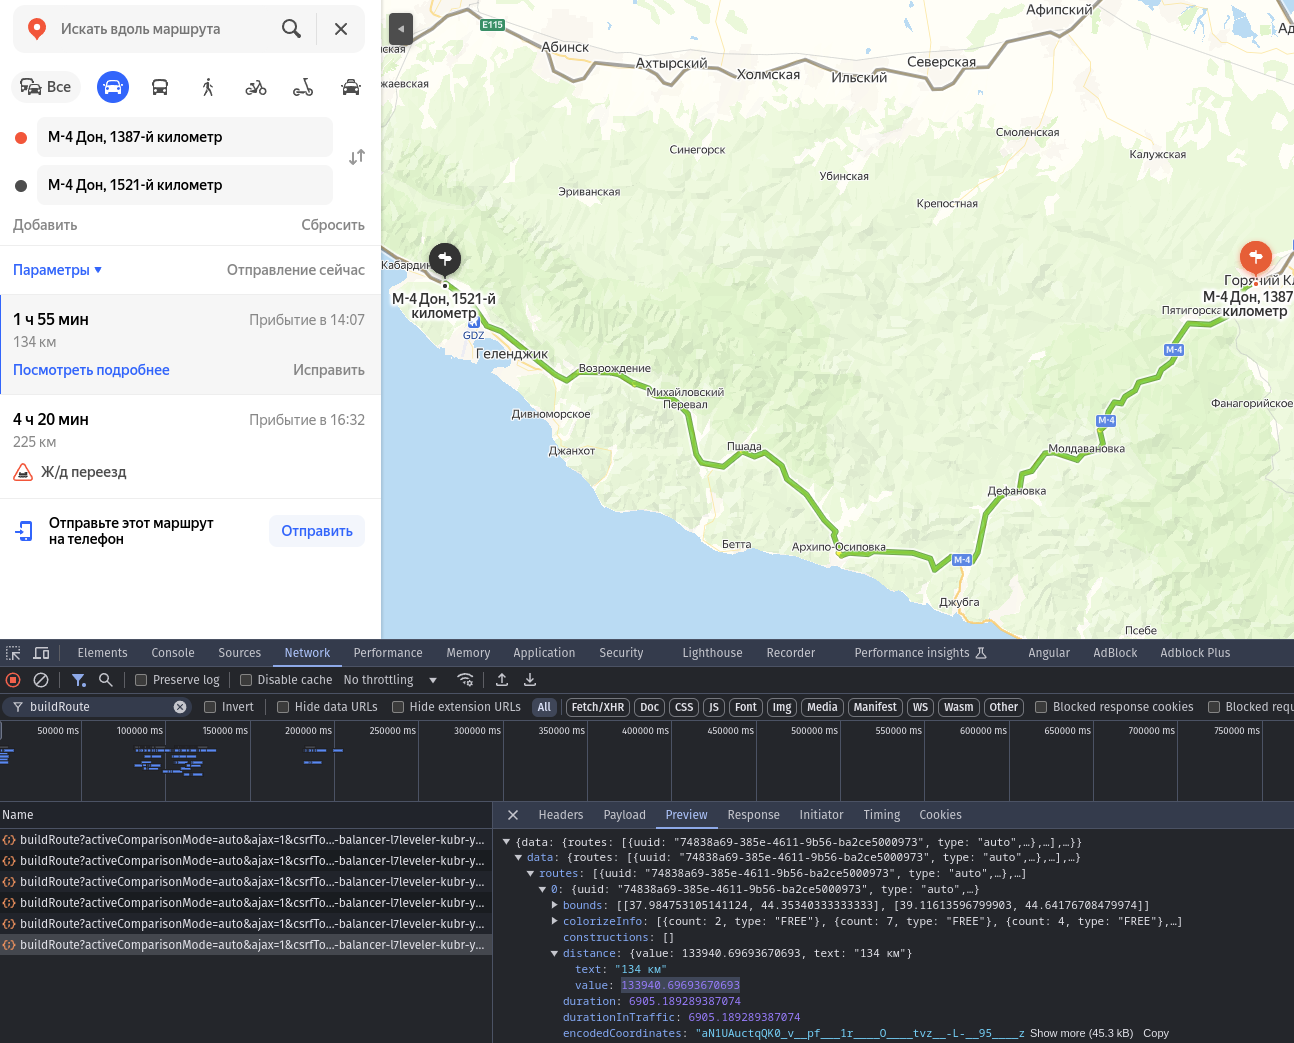Viewport: 1294px width, 1043px height.
Task: Tick the Invert filter checkbox
Action: (x=210, y=707)
